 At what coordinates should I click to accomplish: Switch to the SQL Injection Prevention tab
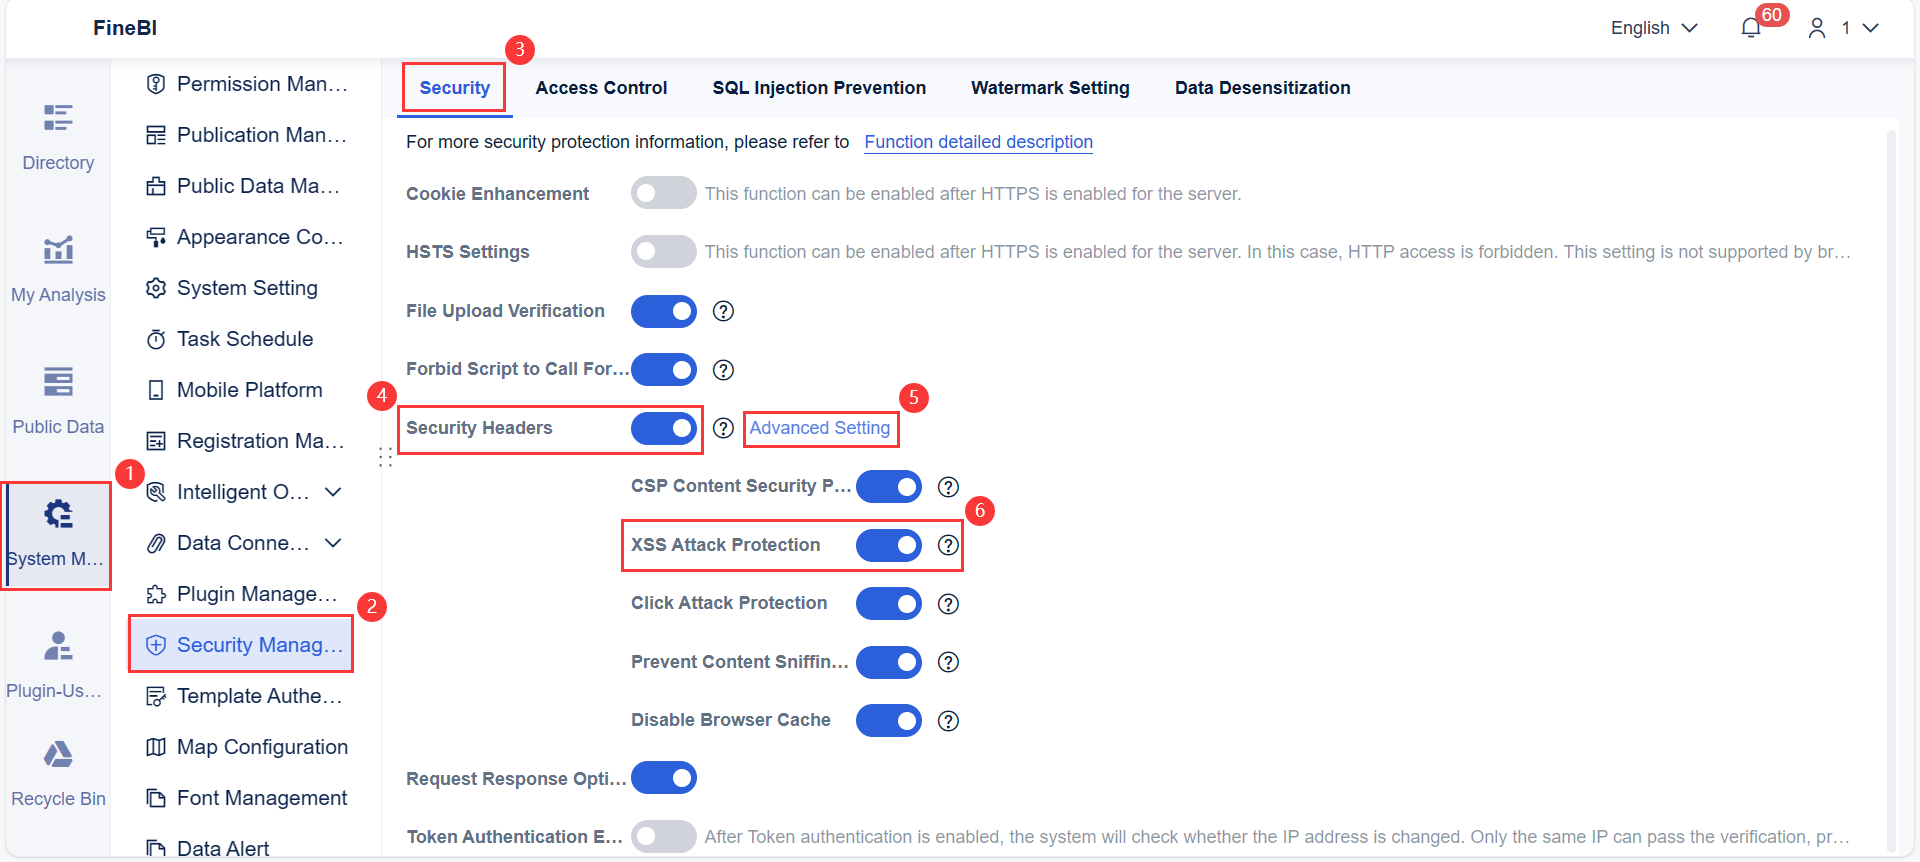pos(819,88)
